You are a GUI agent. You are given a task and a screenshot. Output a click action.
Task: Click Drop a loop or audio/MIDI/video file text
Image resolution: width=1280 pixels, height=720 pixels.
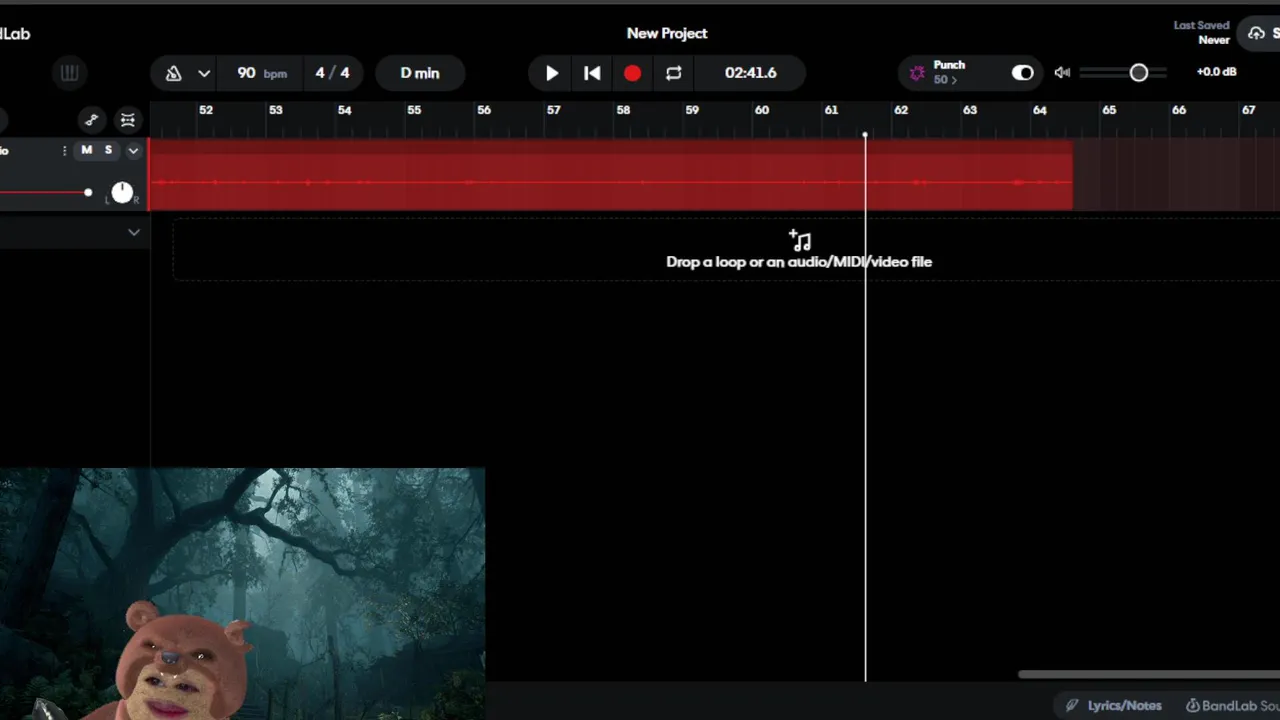(x=799, y=262)
